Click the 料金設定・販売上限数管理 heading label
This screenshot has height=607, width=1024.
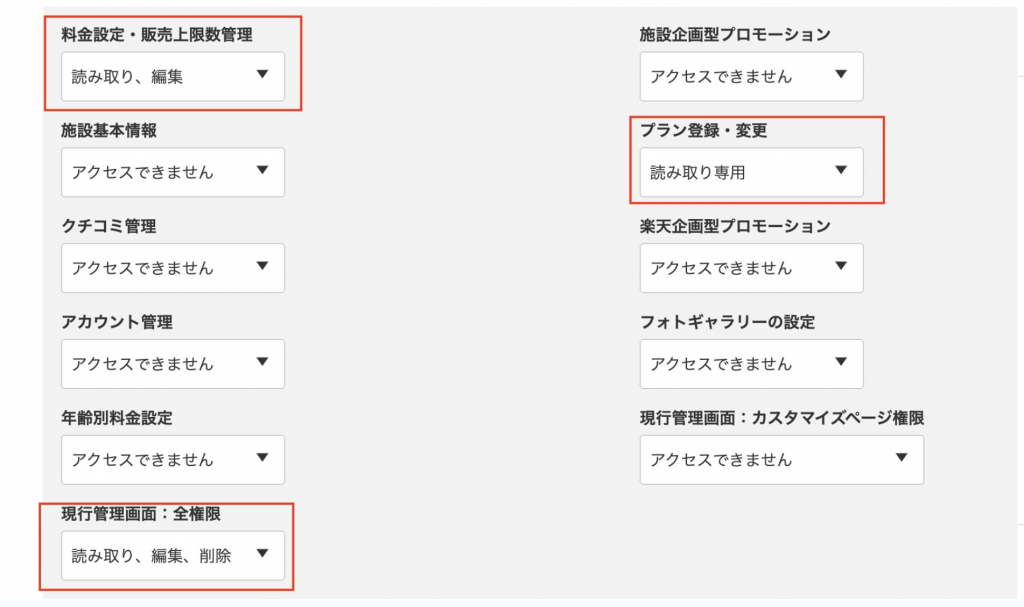click(x=156, y=35)
